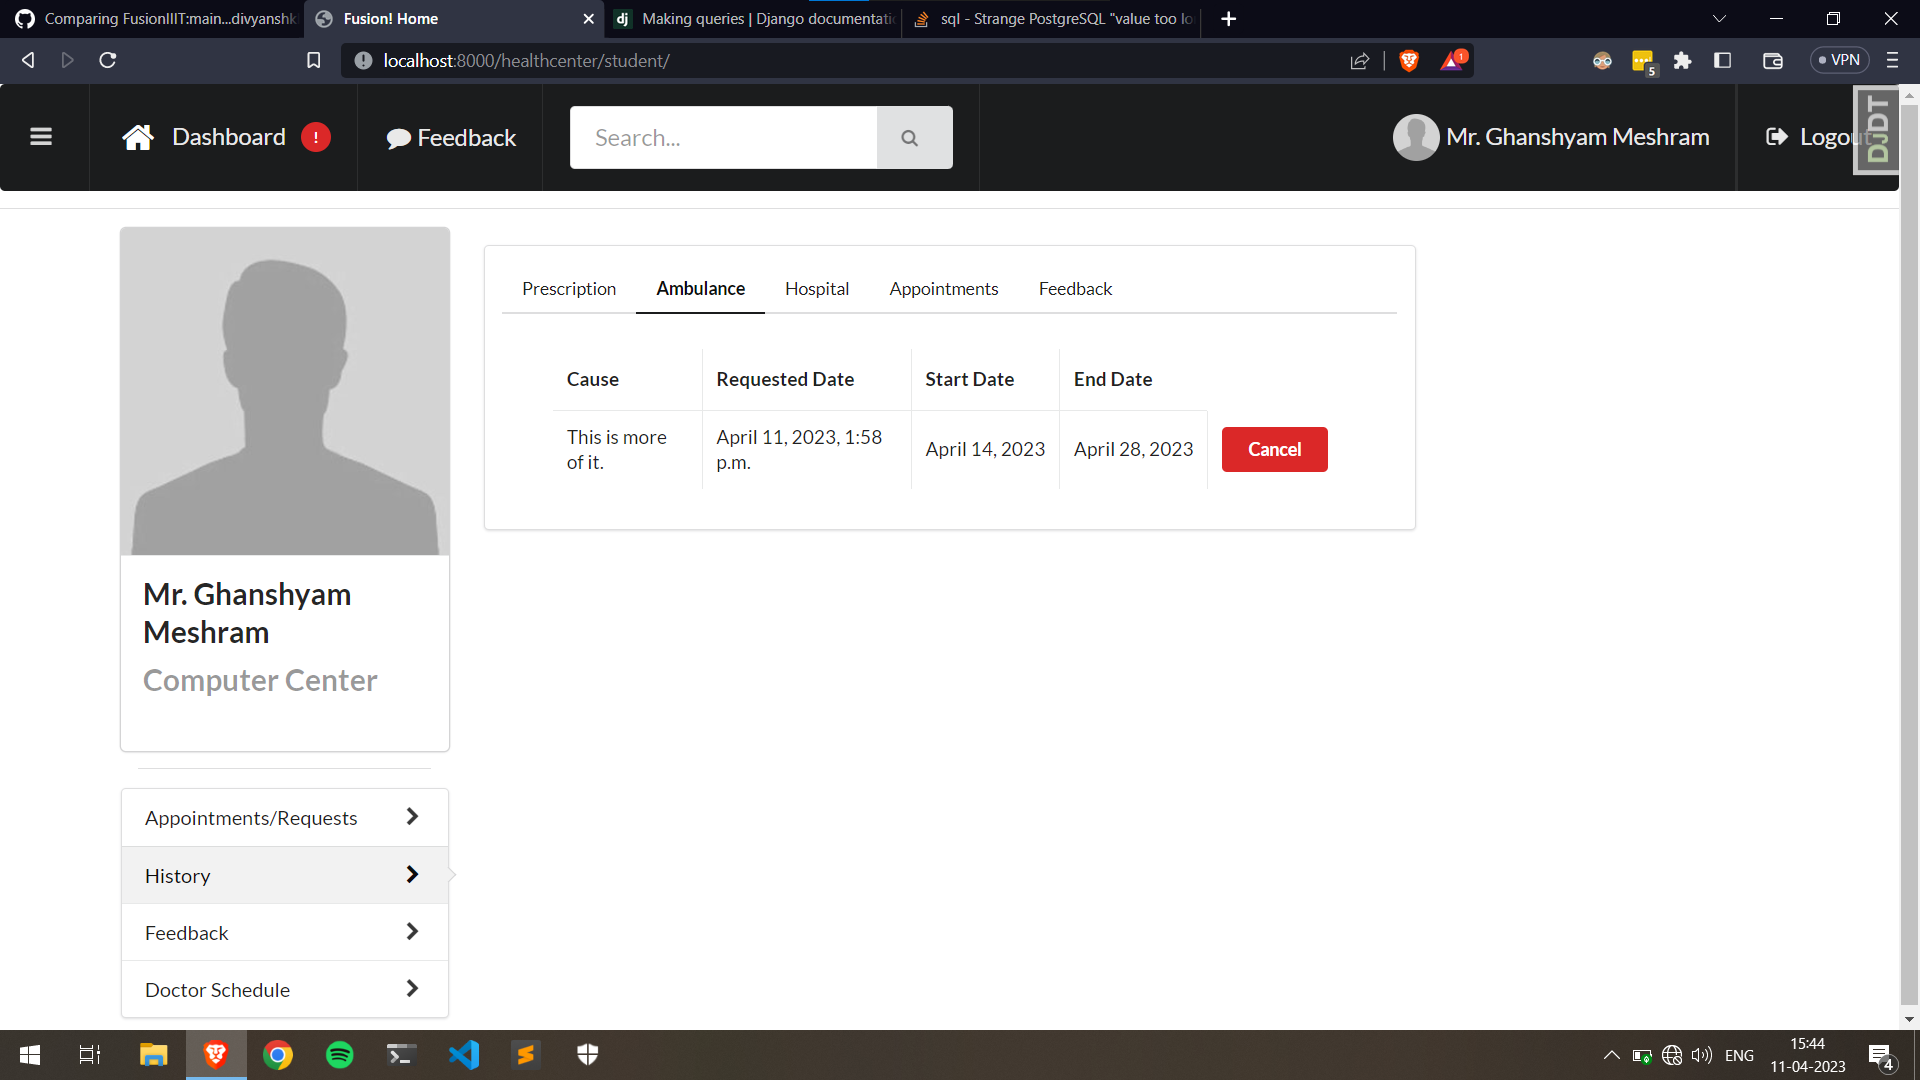Expand the Appointments/Requests sidebar item
The image size is (1920, 1080).
pos(284,818)
